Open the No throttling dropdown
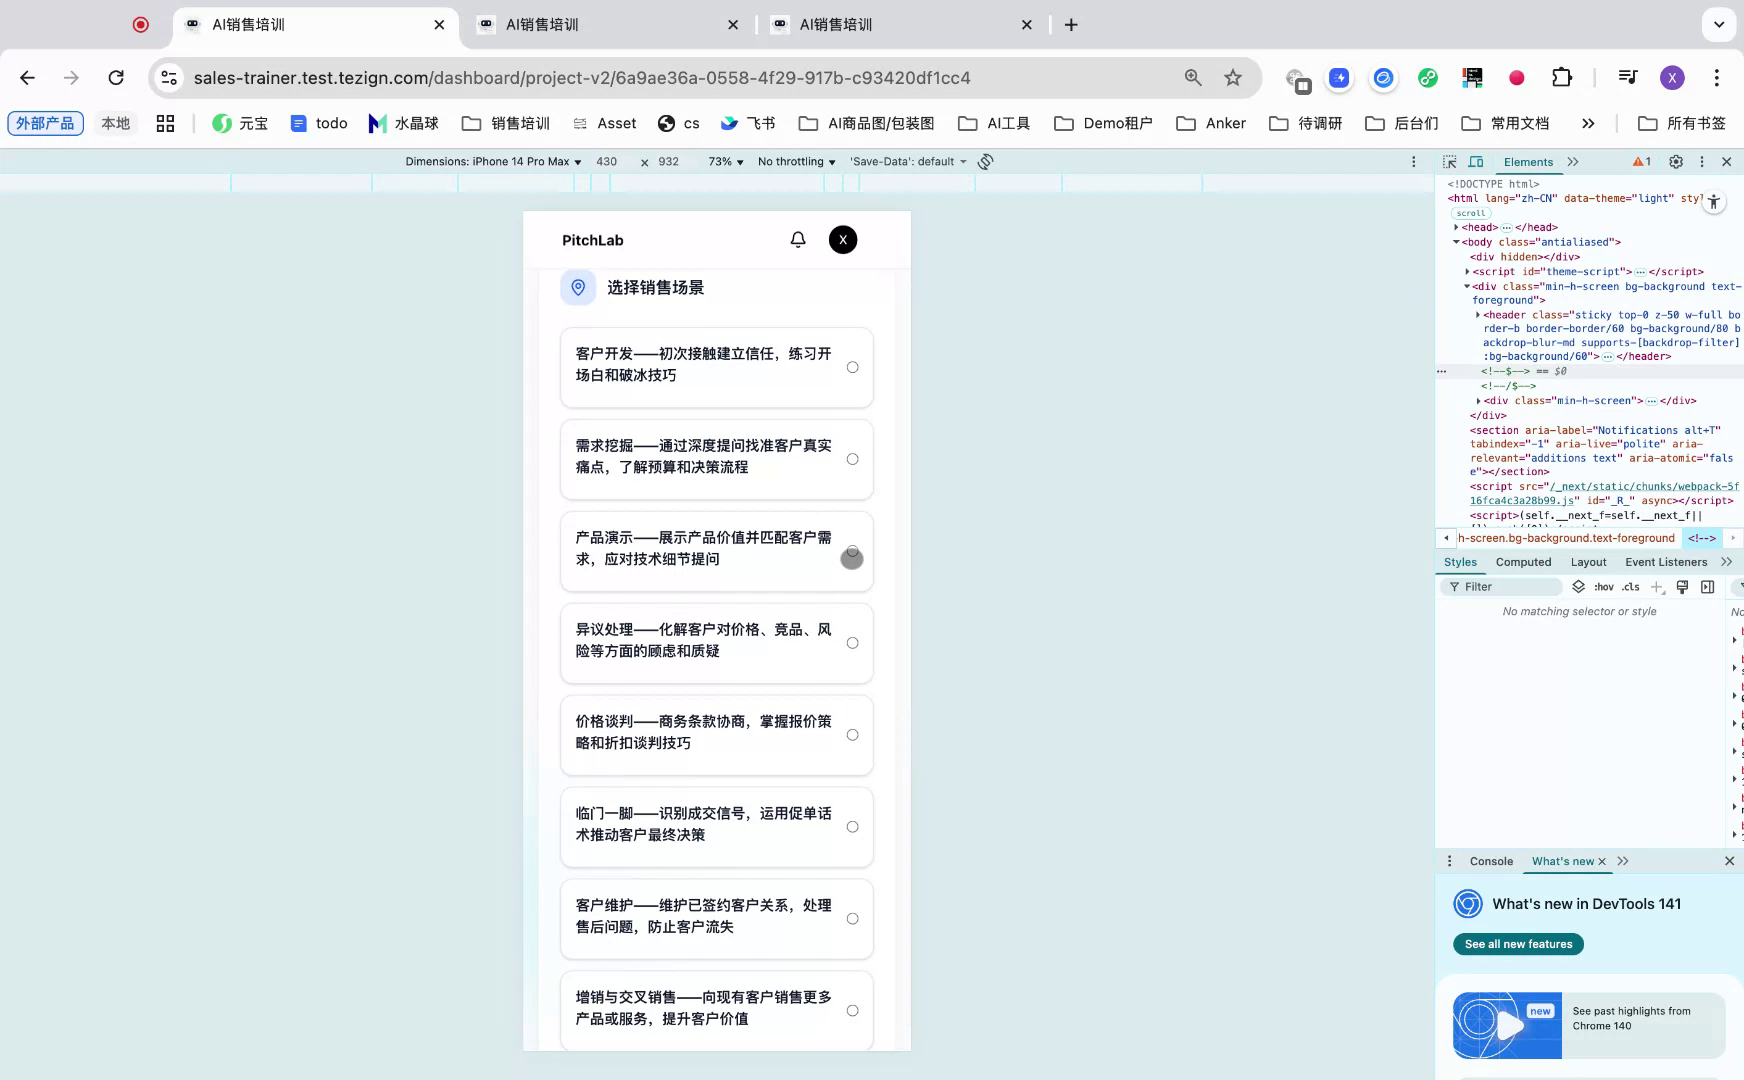 tap(795, 161)
